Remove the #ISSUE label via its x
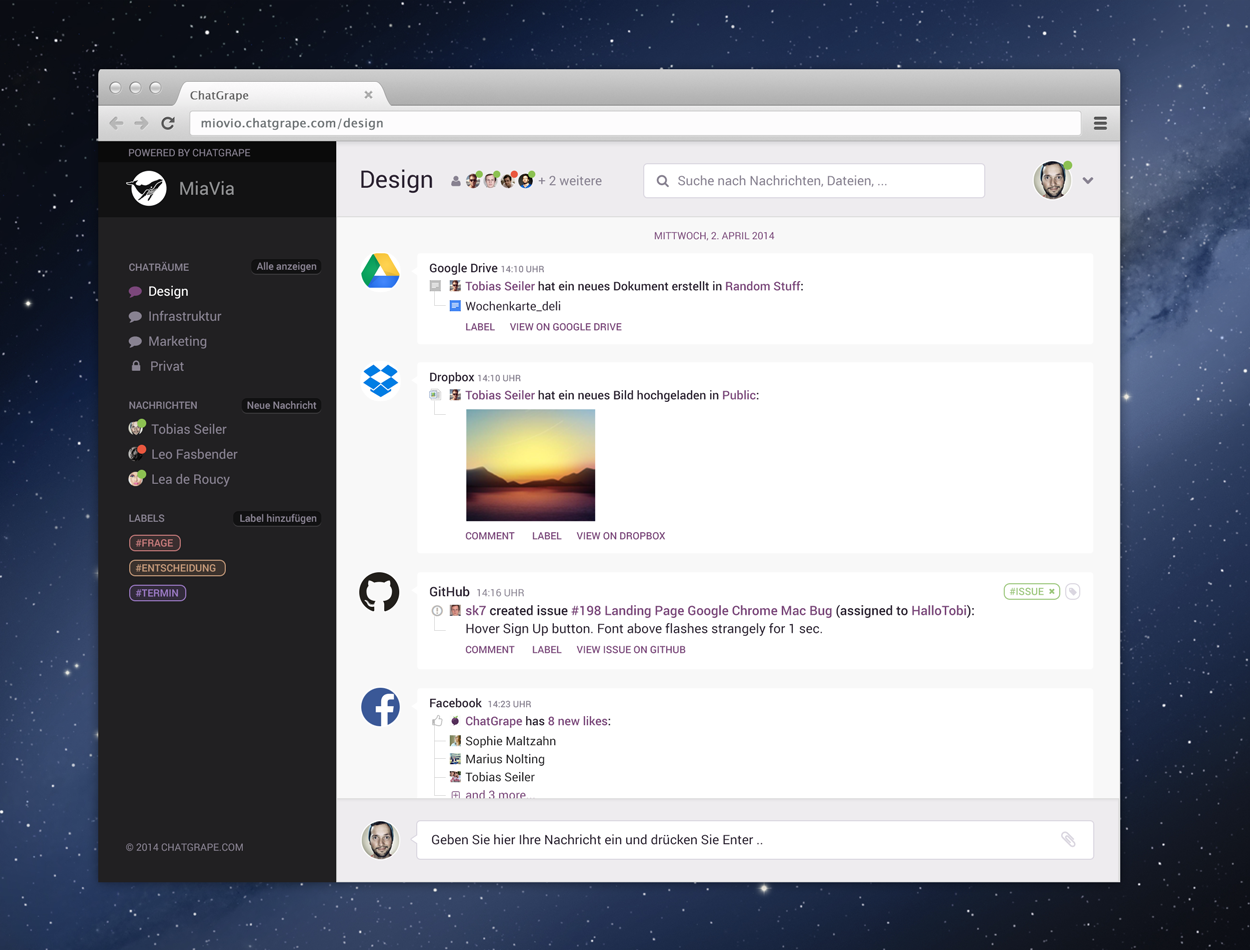This screenshot has width=1250, height=950. [1052, 592]
